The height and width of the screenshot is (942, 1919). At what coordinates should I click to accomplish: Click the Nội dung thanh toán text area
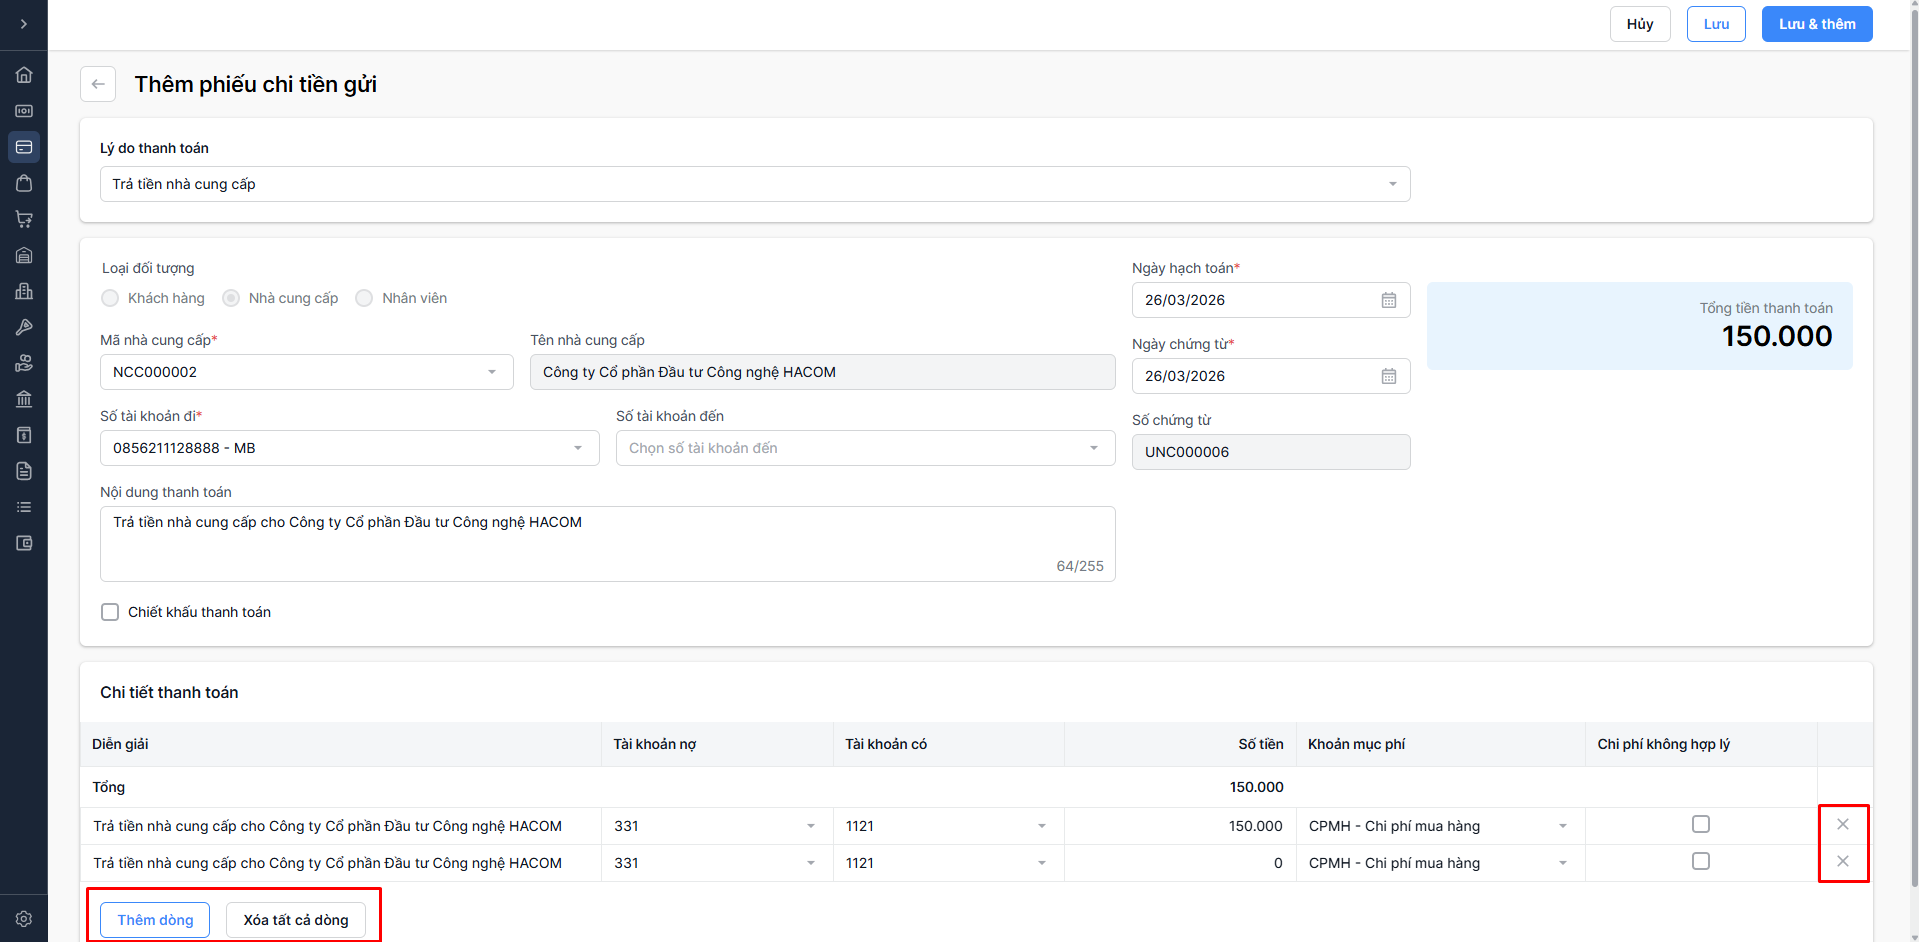[607, 543]
